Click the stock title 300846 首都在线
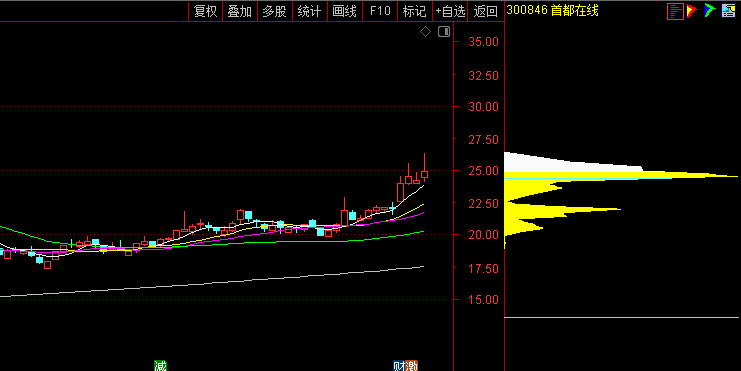Image resolution: width=741 pixels, height=371 pixels. pos(552,10)
